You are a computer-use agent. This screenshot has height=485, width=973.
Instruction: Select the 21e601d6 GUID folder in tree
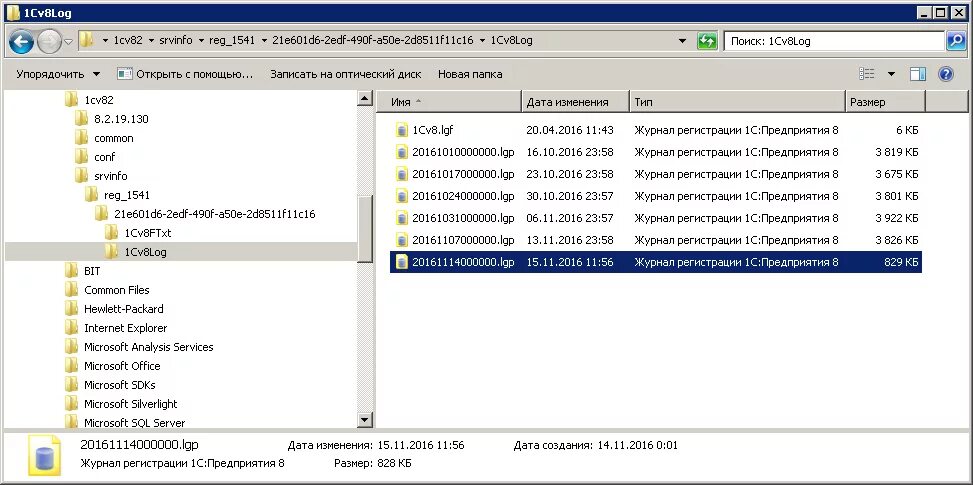pos(214,214)
